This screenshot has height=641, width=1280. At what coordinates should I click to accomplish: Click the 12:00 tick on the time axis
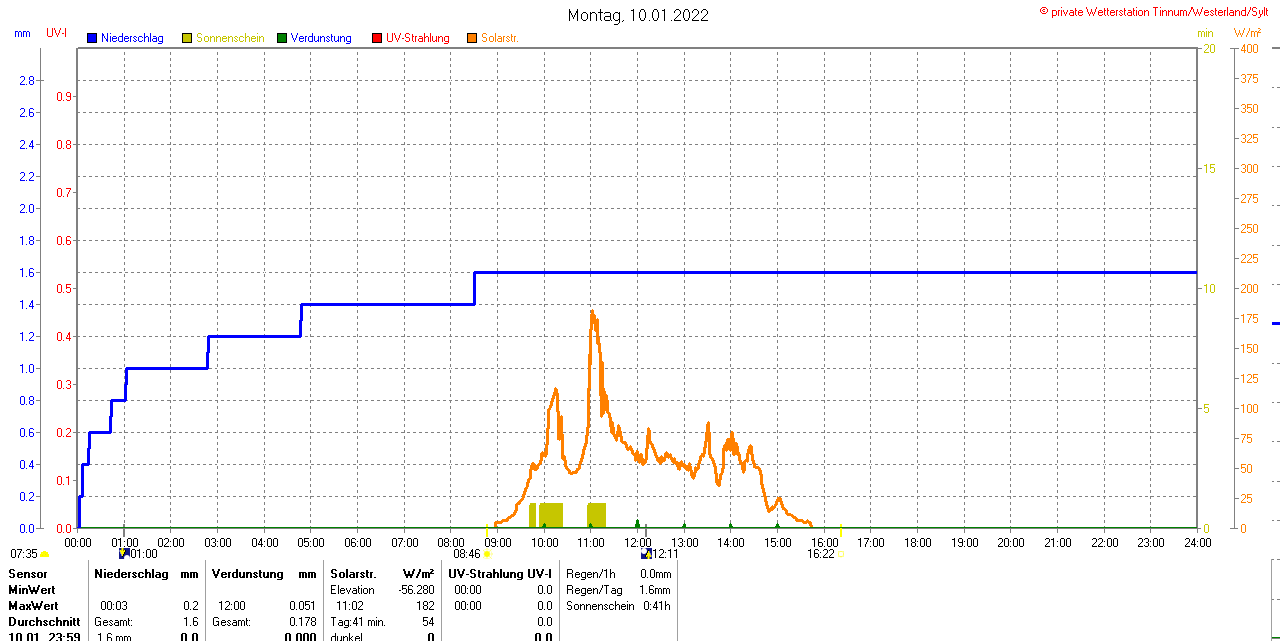638,542
